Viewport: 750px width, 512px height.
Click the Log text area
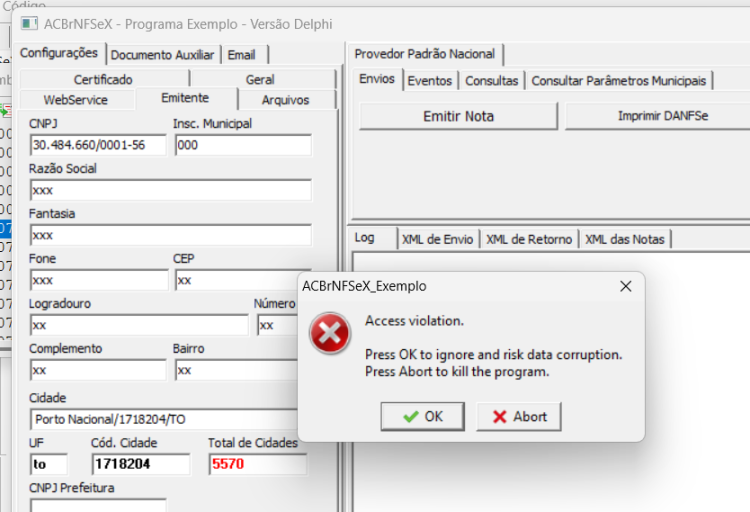pos(551,382)
